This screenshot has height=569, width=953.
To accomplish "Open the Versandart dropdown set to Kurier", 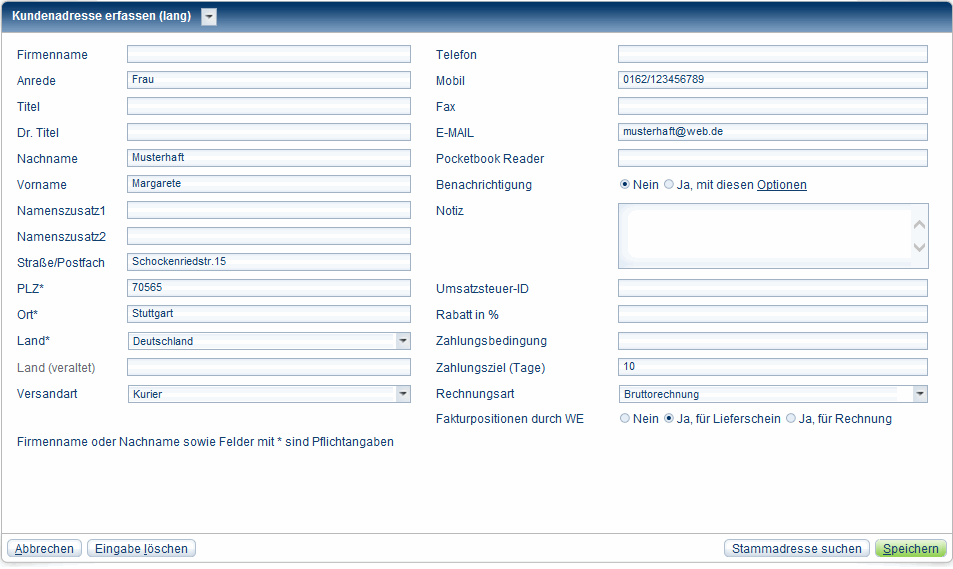I will coord(402,394).
